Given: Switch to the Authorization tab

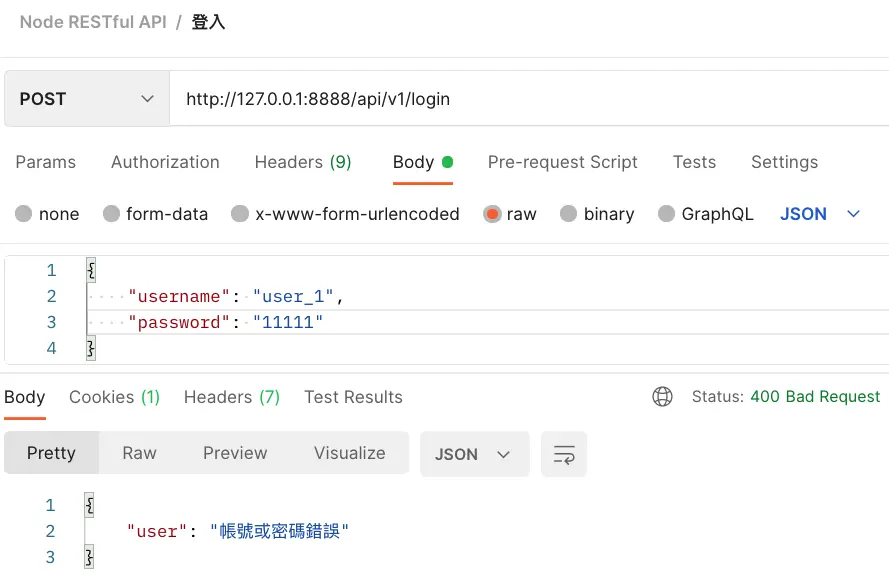Looking at the screenshot, I should click(165, 162).
